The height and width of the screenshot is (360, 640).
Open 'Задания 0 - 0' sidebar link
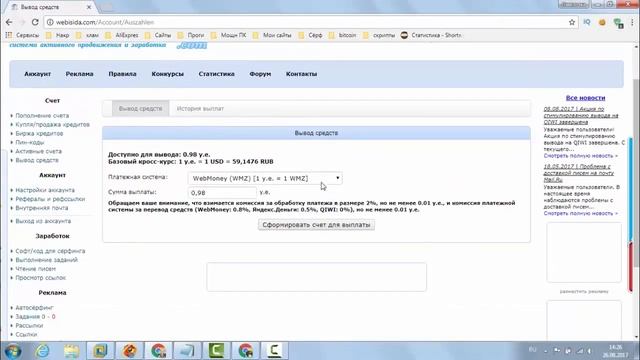35,317
